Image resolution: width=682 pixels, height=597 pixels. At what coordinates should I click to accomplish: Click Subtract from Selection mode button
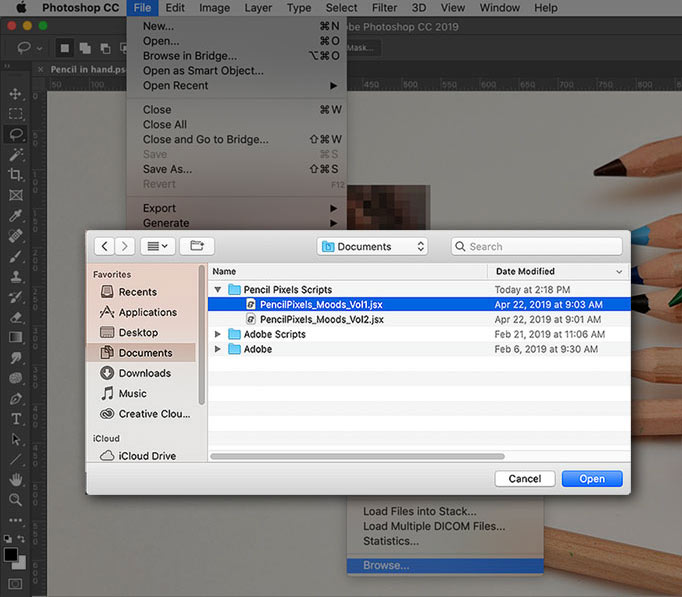tap(105, 48)
